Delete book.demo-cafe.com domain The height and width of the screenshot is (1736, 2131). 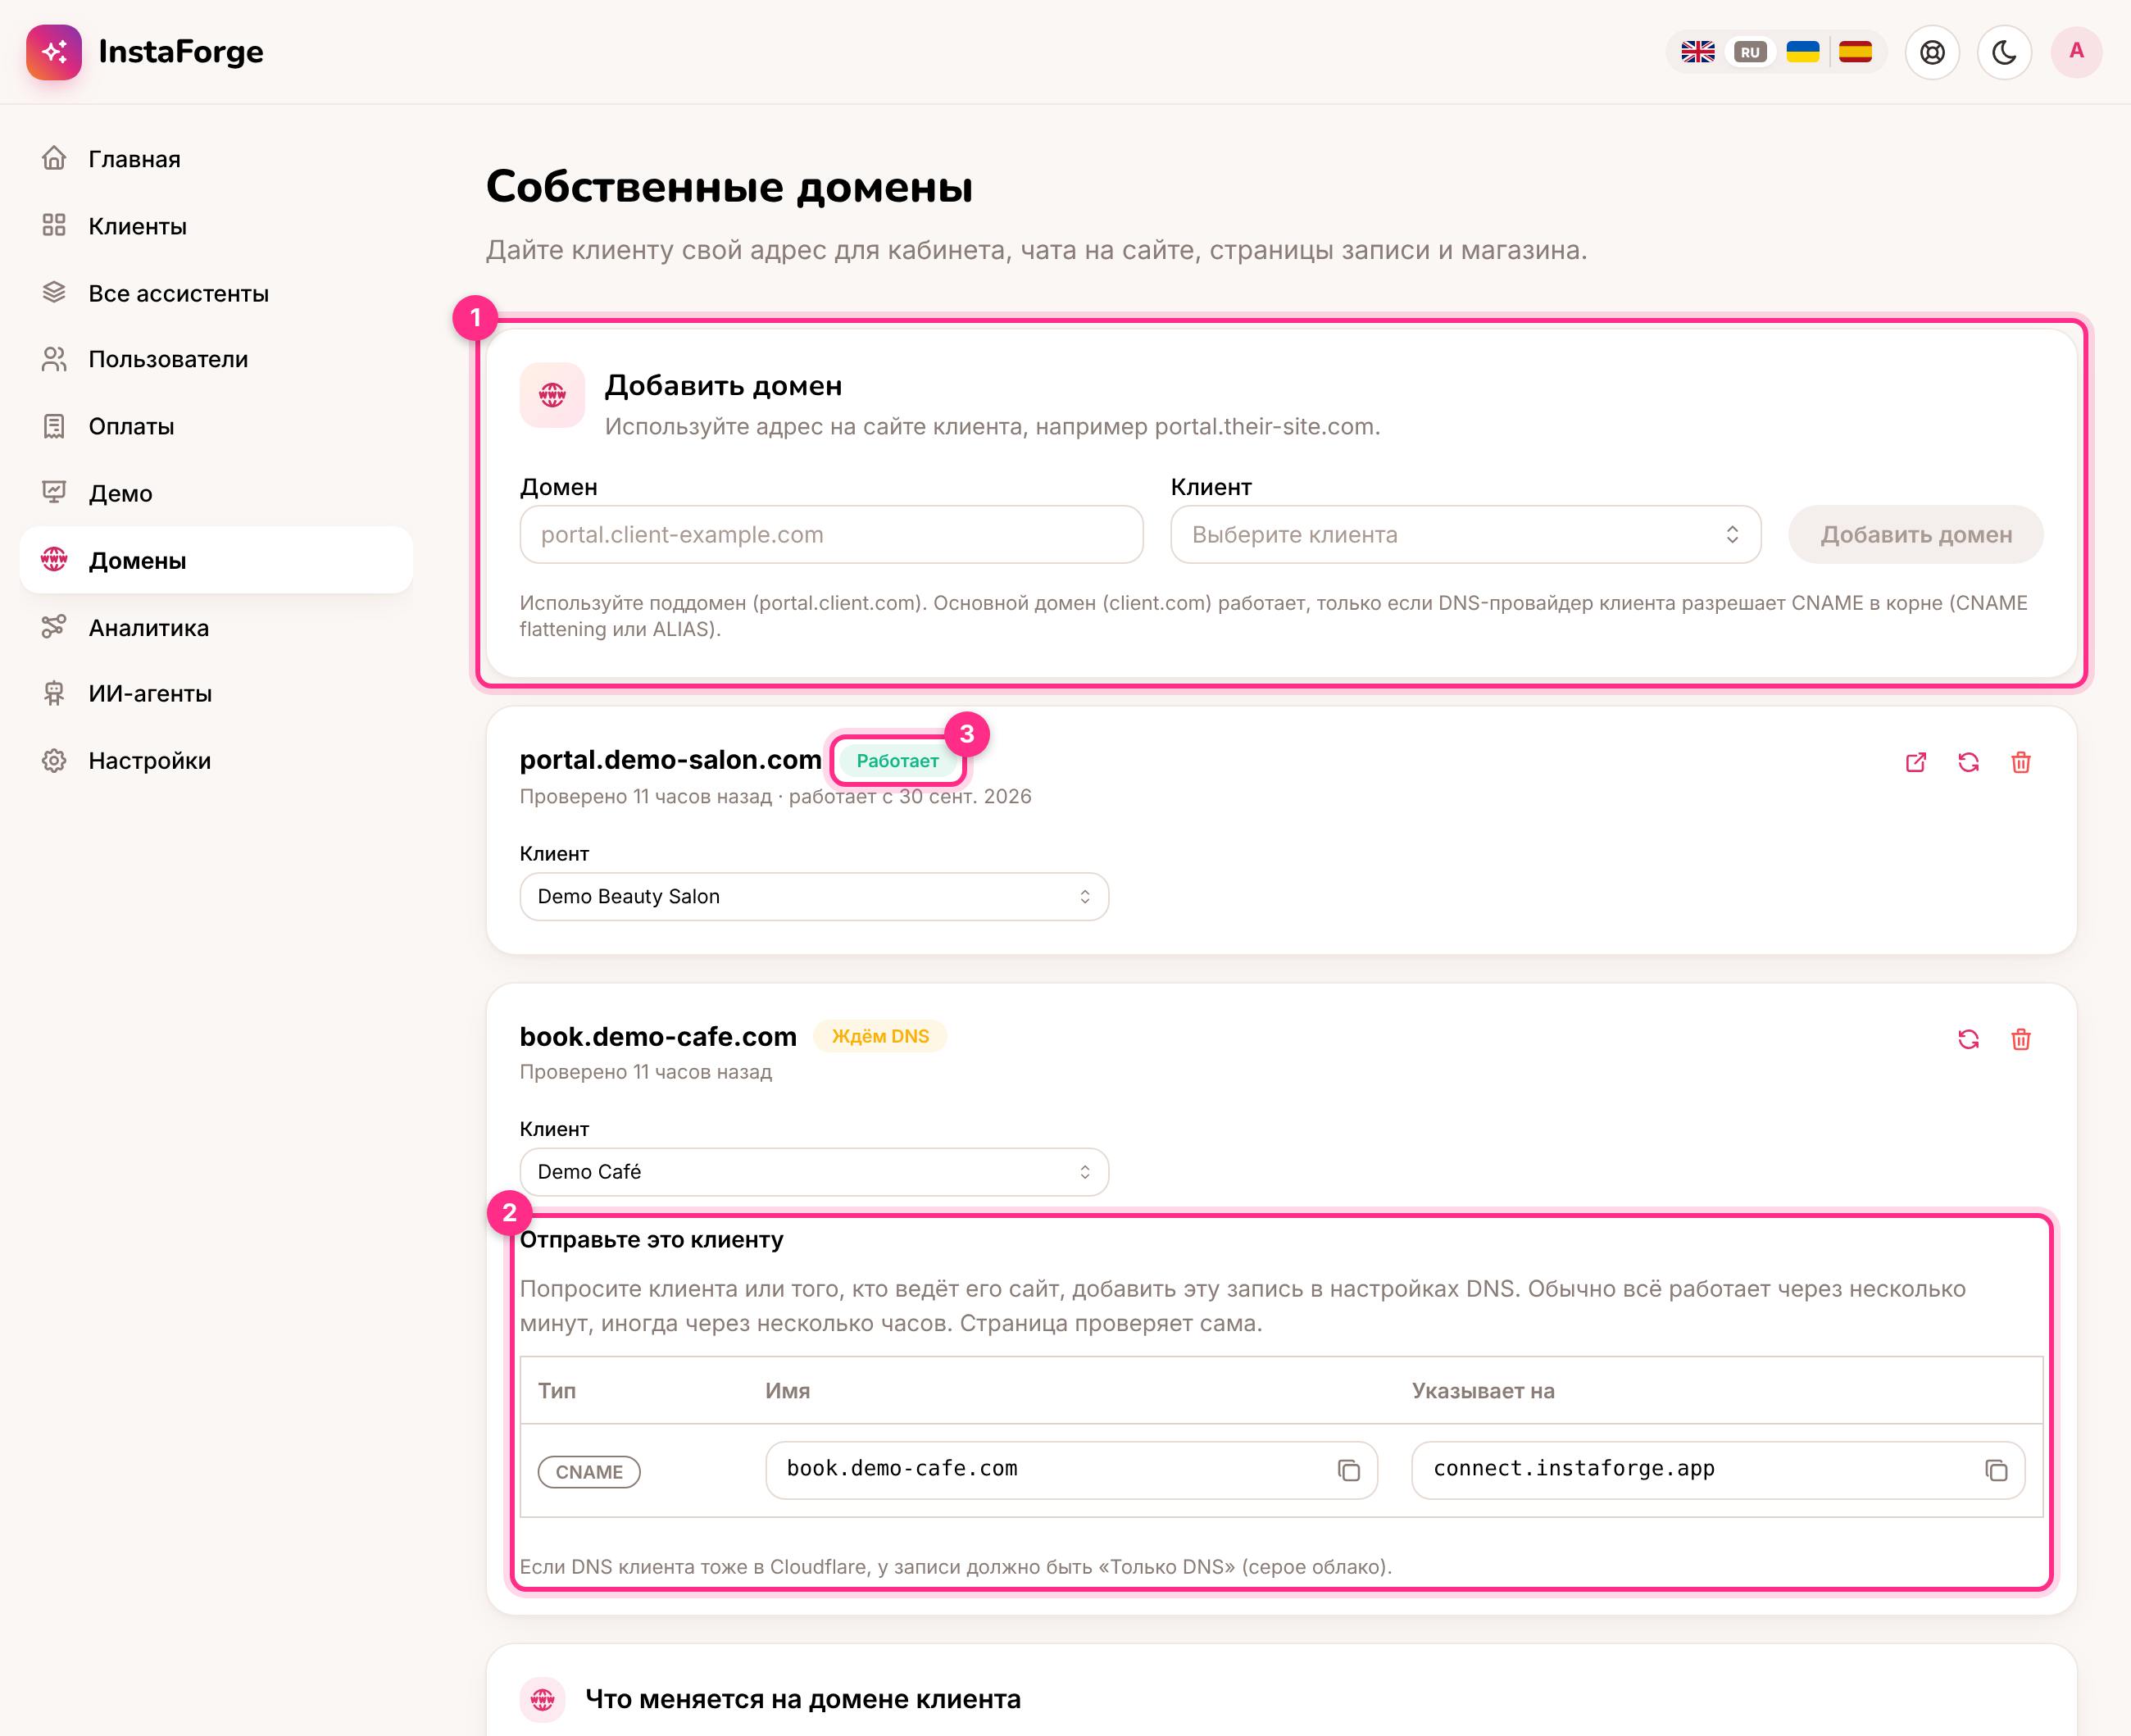[2020, 1039]
